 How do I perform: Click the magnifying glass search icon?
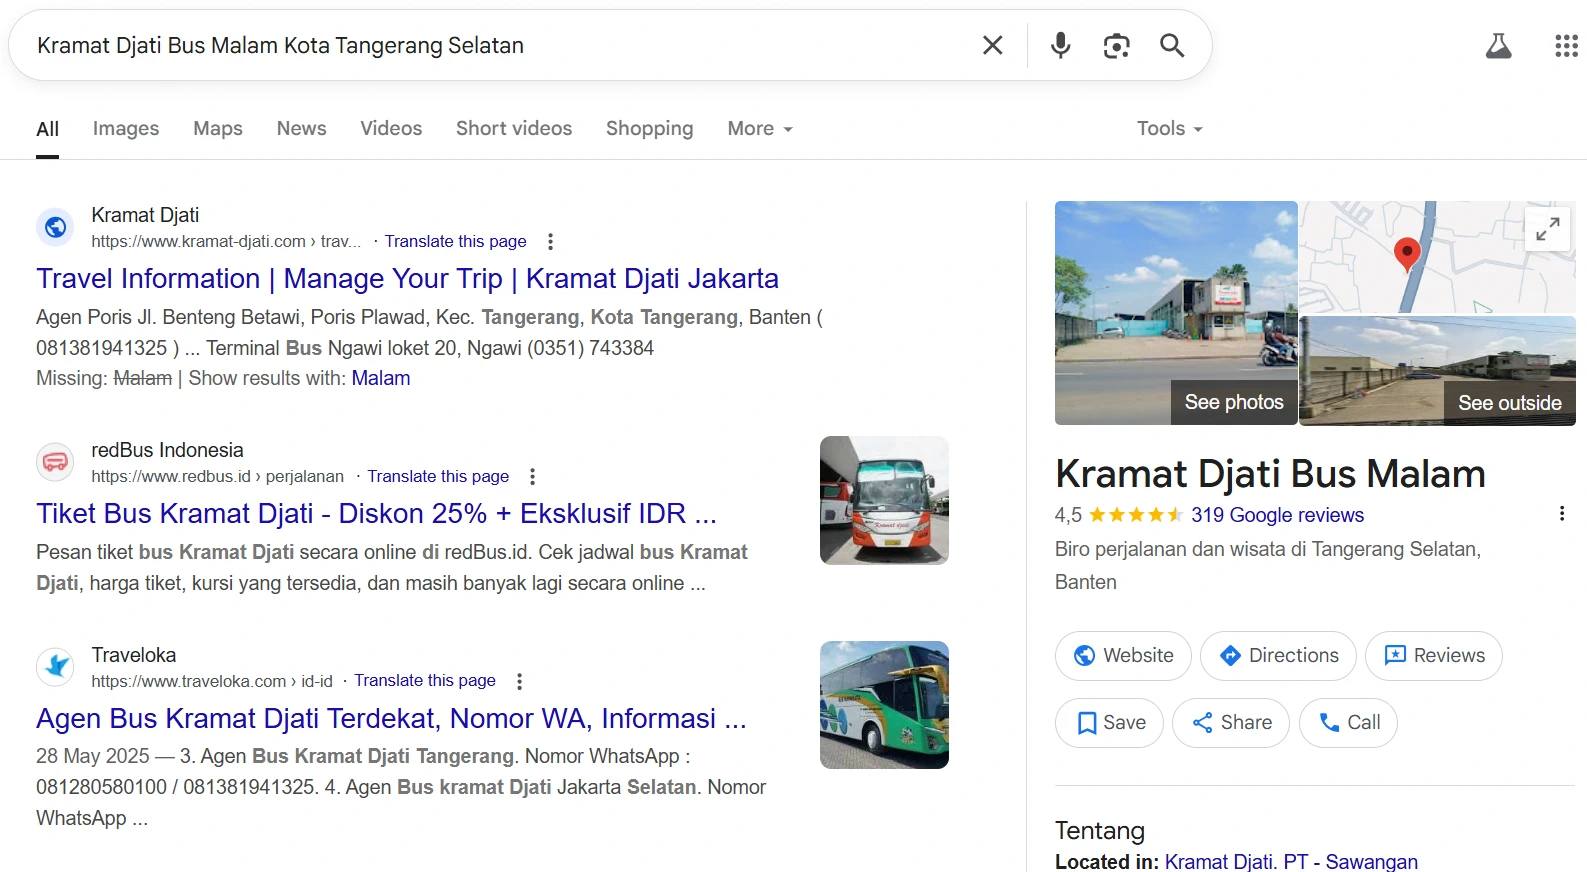point(1172,45)
